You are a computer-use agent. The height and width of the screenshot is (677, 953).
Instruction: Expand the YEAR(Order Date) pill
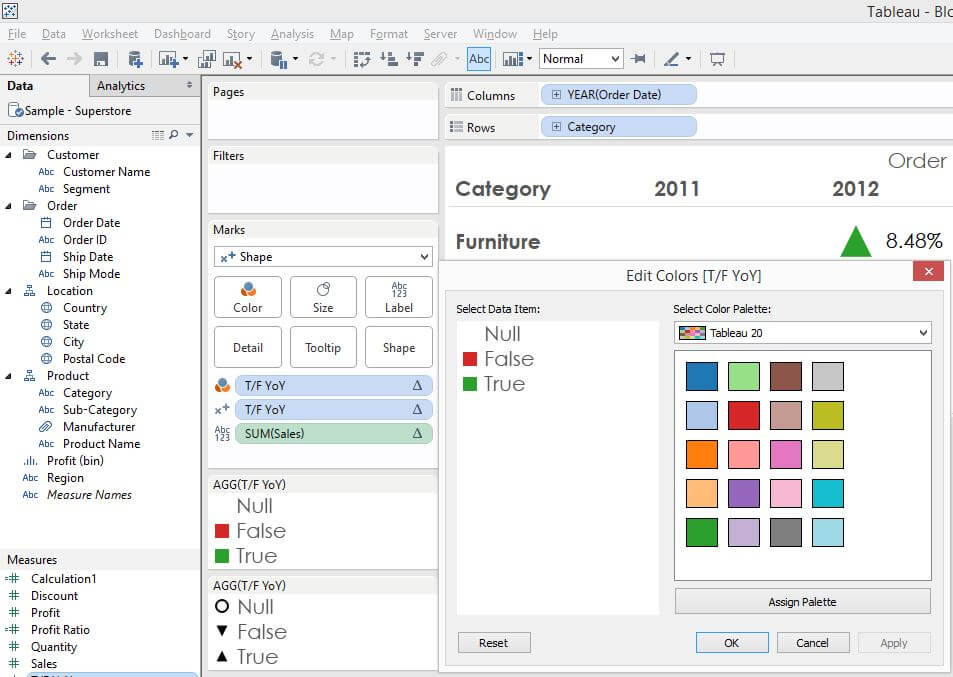(x=556, y=95)
